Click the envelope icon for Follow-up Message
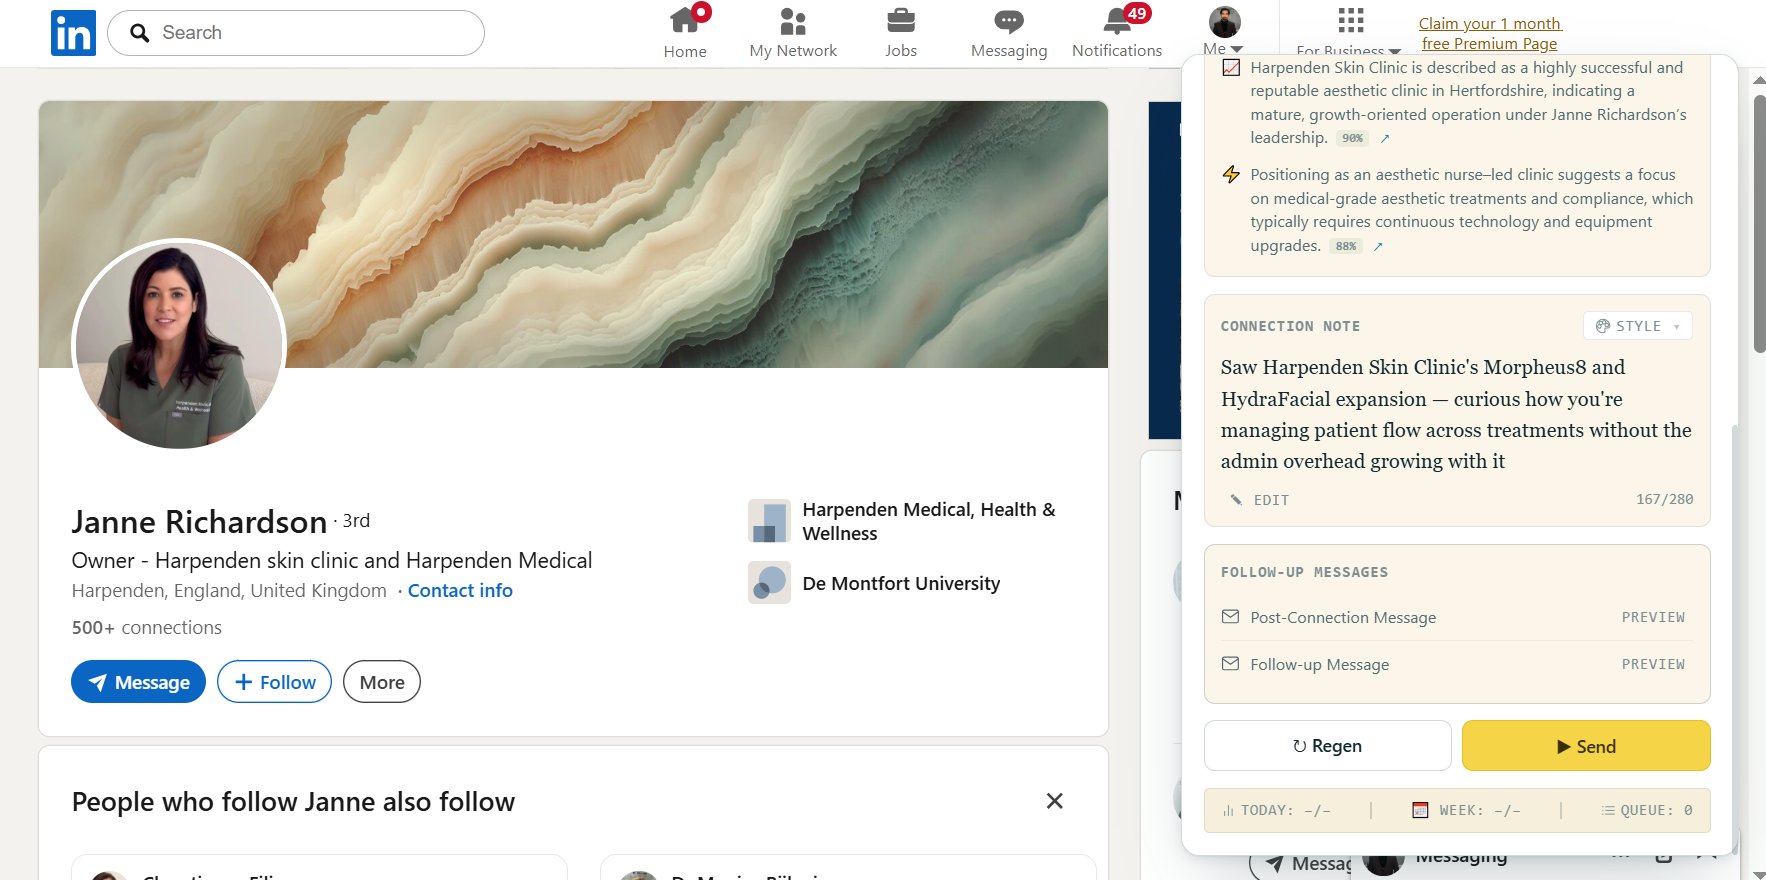1766x880 pixels. pyautogui.click(x=1230, y=664)
